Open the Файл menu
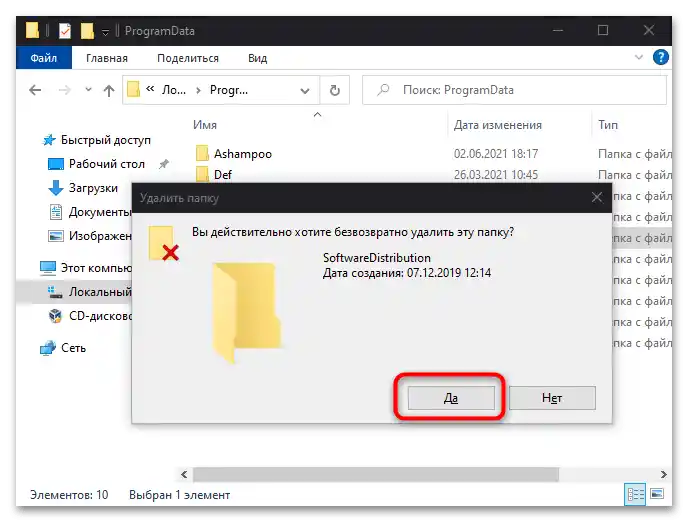Screen dimensions: 688x522 (43, 58)
